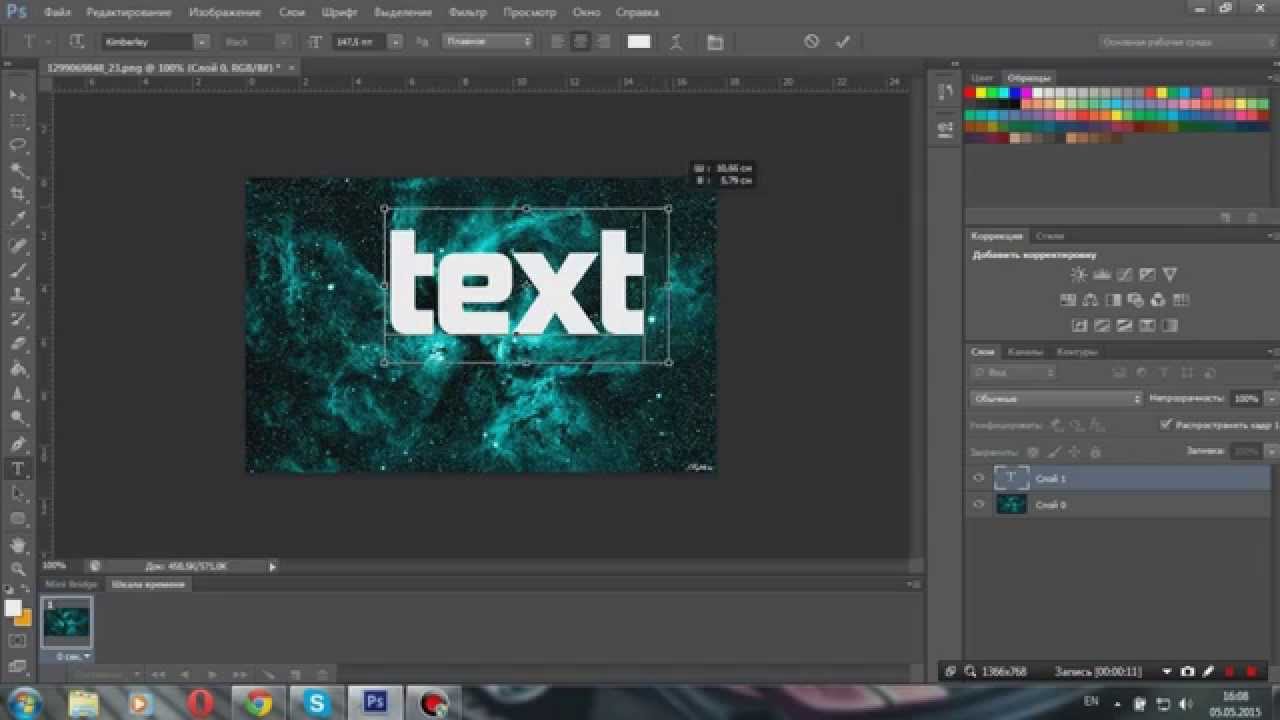Select the Horizontal Type tool in toolbox
Viewport: 1280px width, 720px height.
[18, 470]
